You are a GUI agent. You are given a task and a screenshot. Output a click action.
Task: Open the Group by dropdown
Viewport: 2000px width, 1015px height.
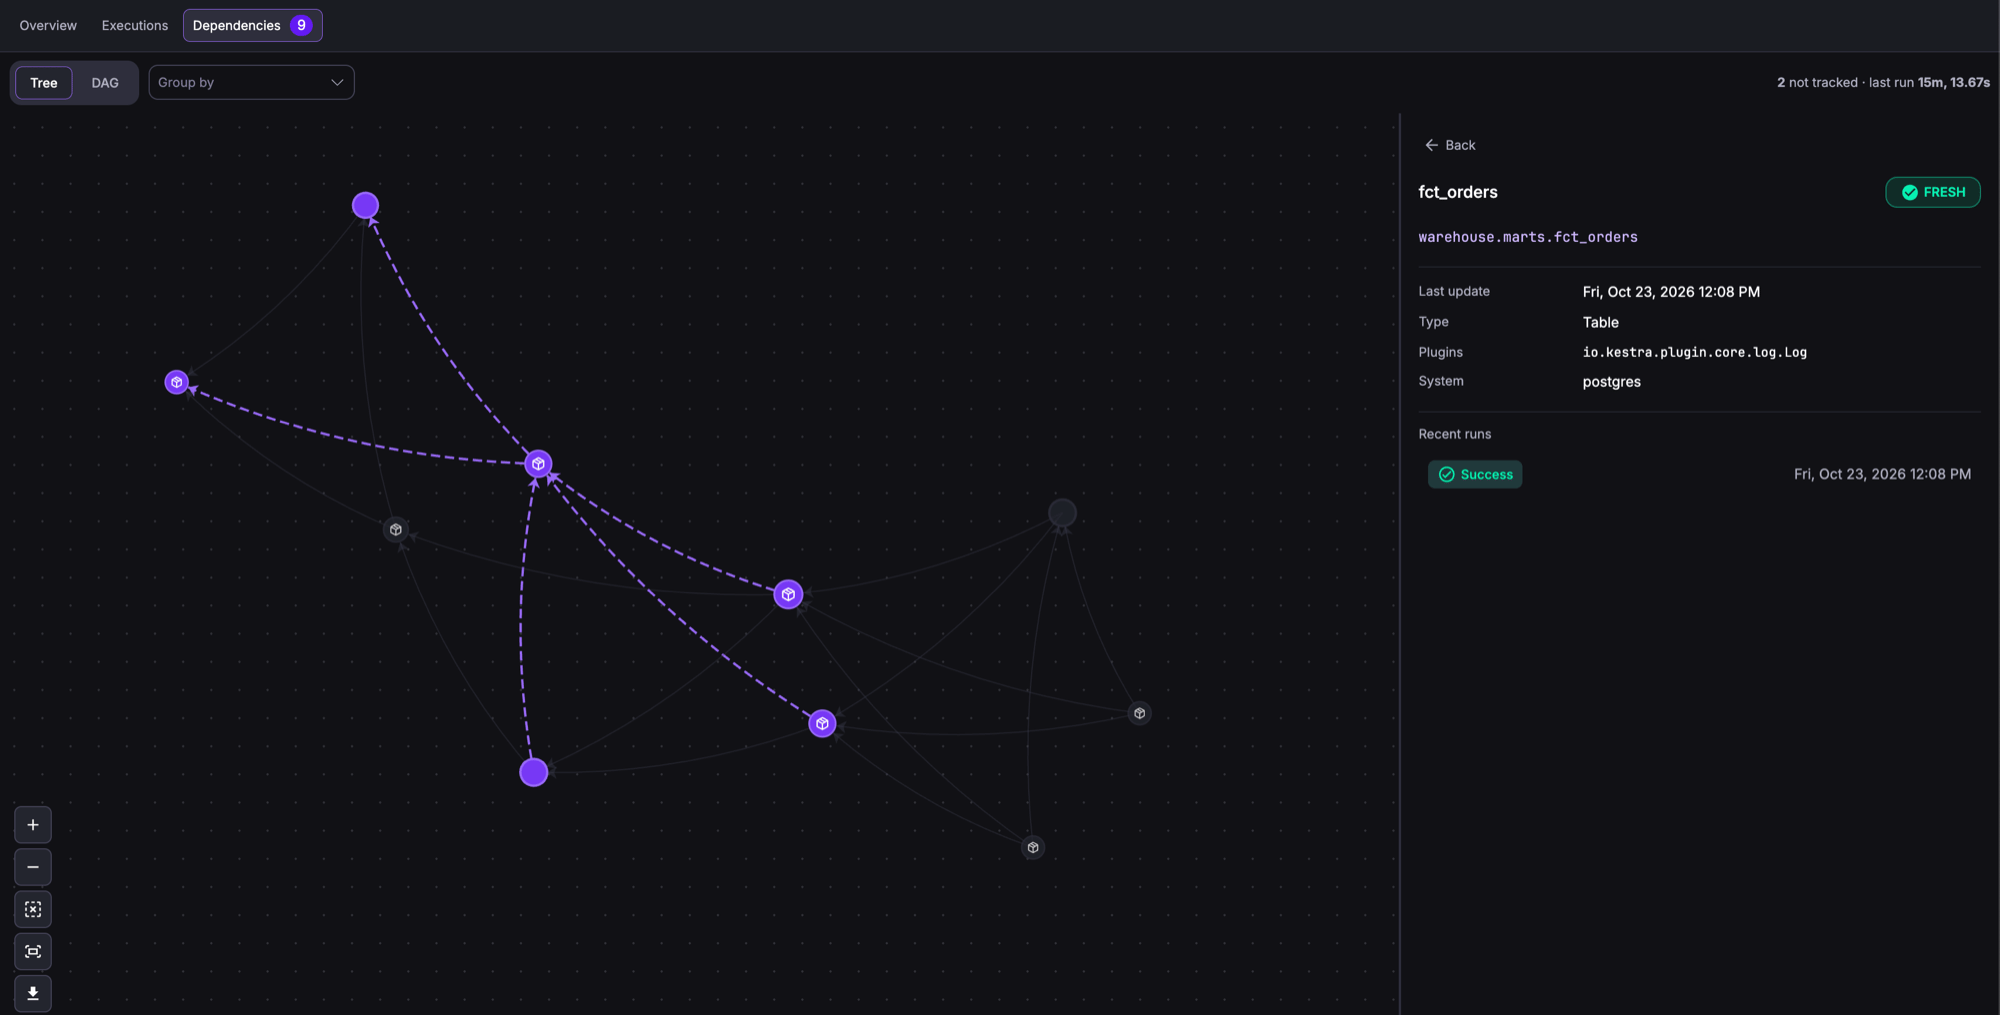pyautogui.click(x=251, y=82)
